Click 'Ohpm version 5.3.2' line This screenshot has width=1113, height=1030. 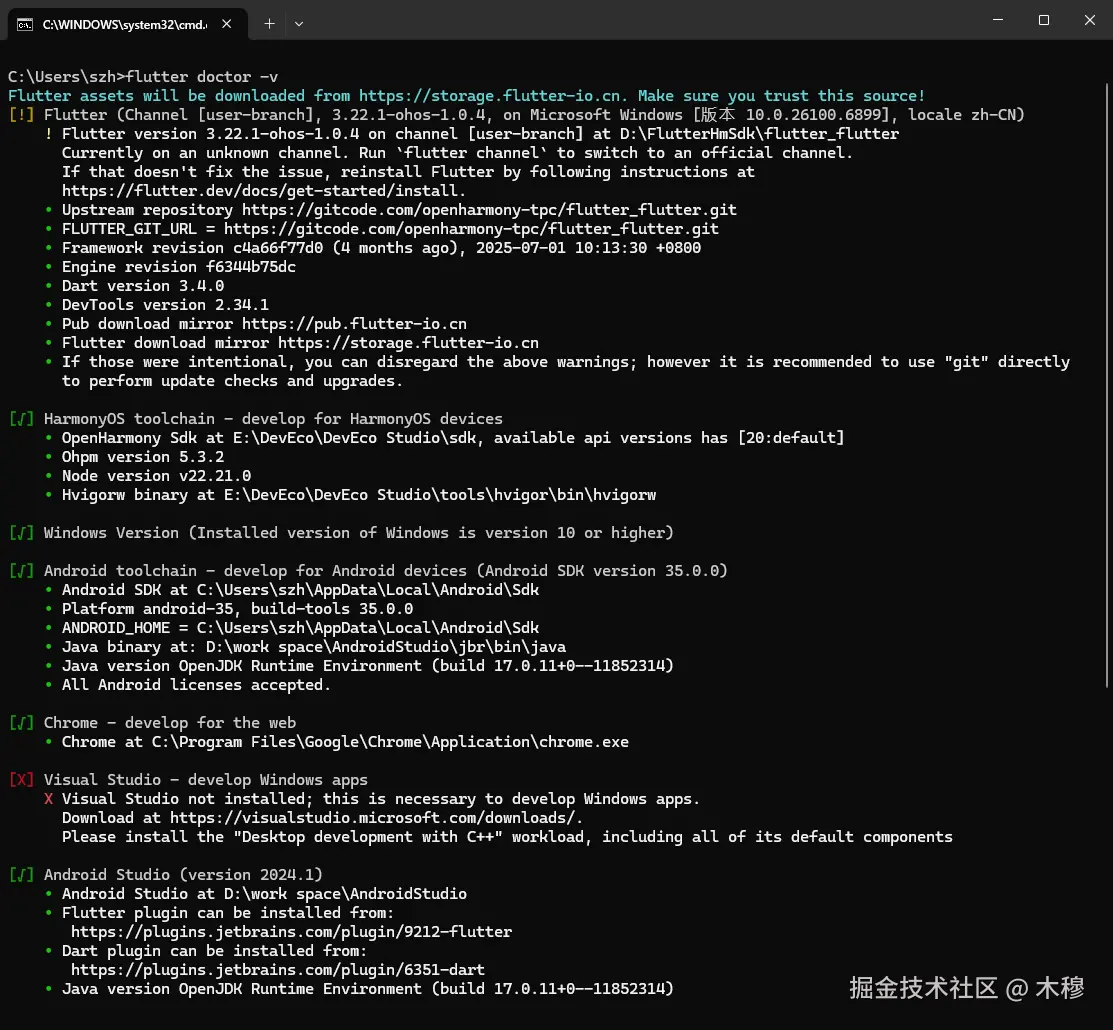click(x=143, y=457)
